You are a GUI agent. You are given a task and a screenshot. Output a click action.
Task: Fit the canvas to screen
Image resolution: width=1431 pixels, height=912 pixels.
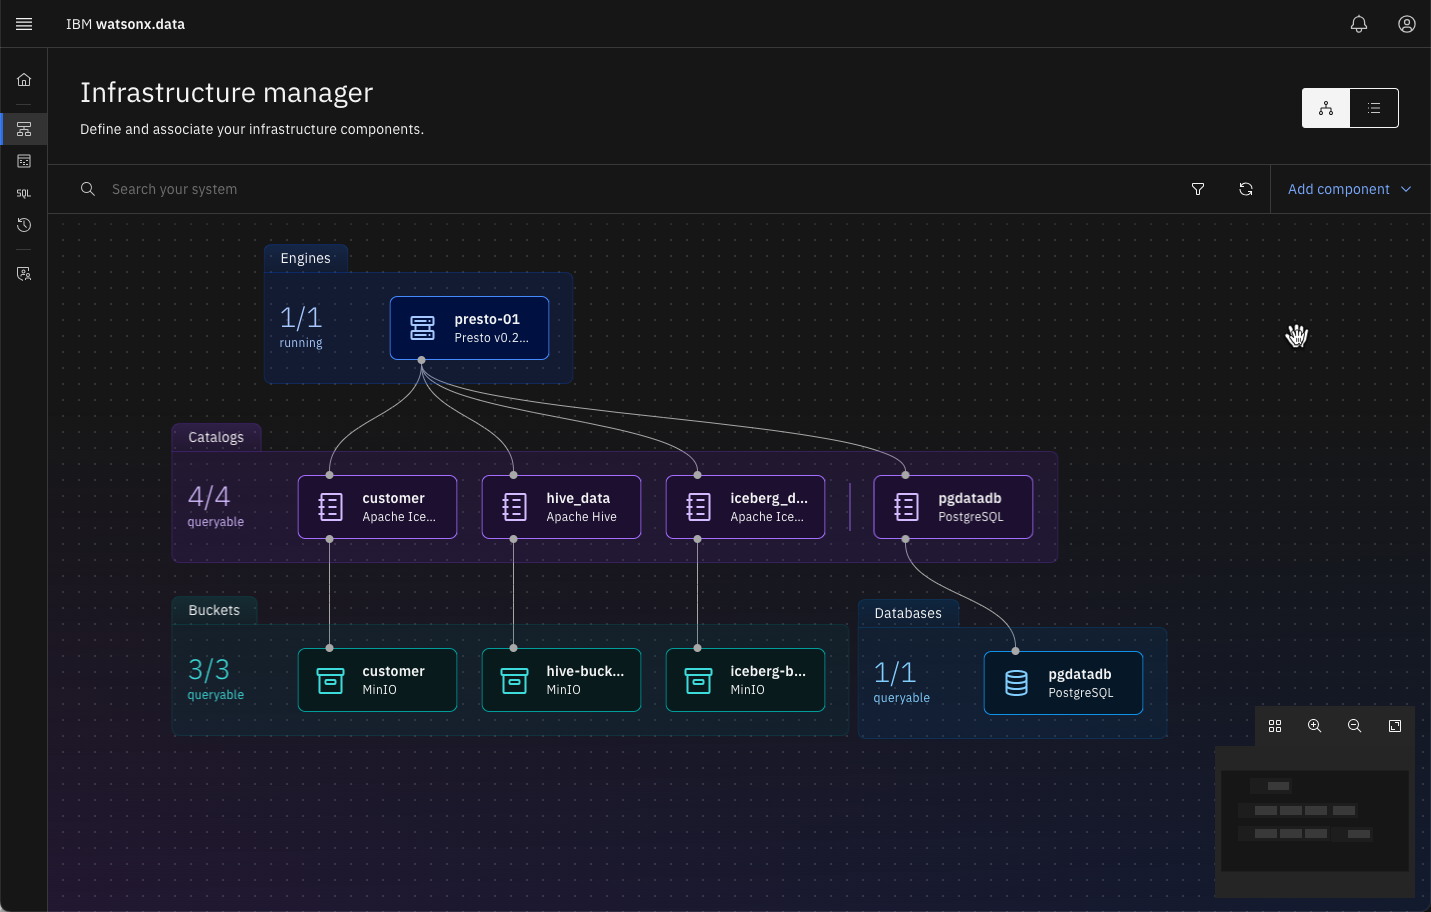click(1395, 726)
